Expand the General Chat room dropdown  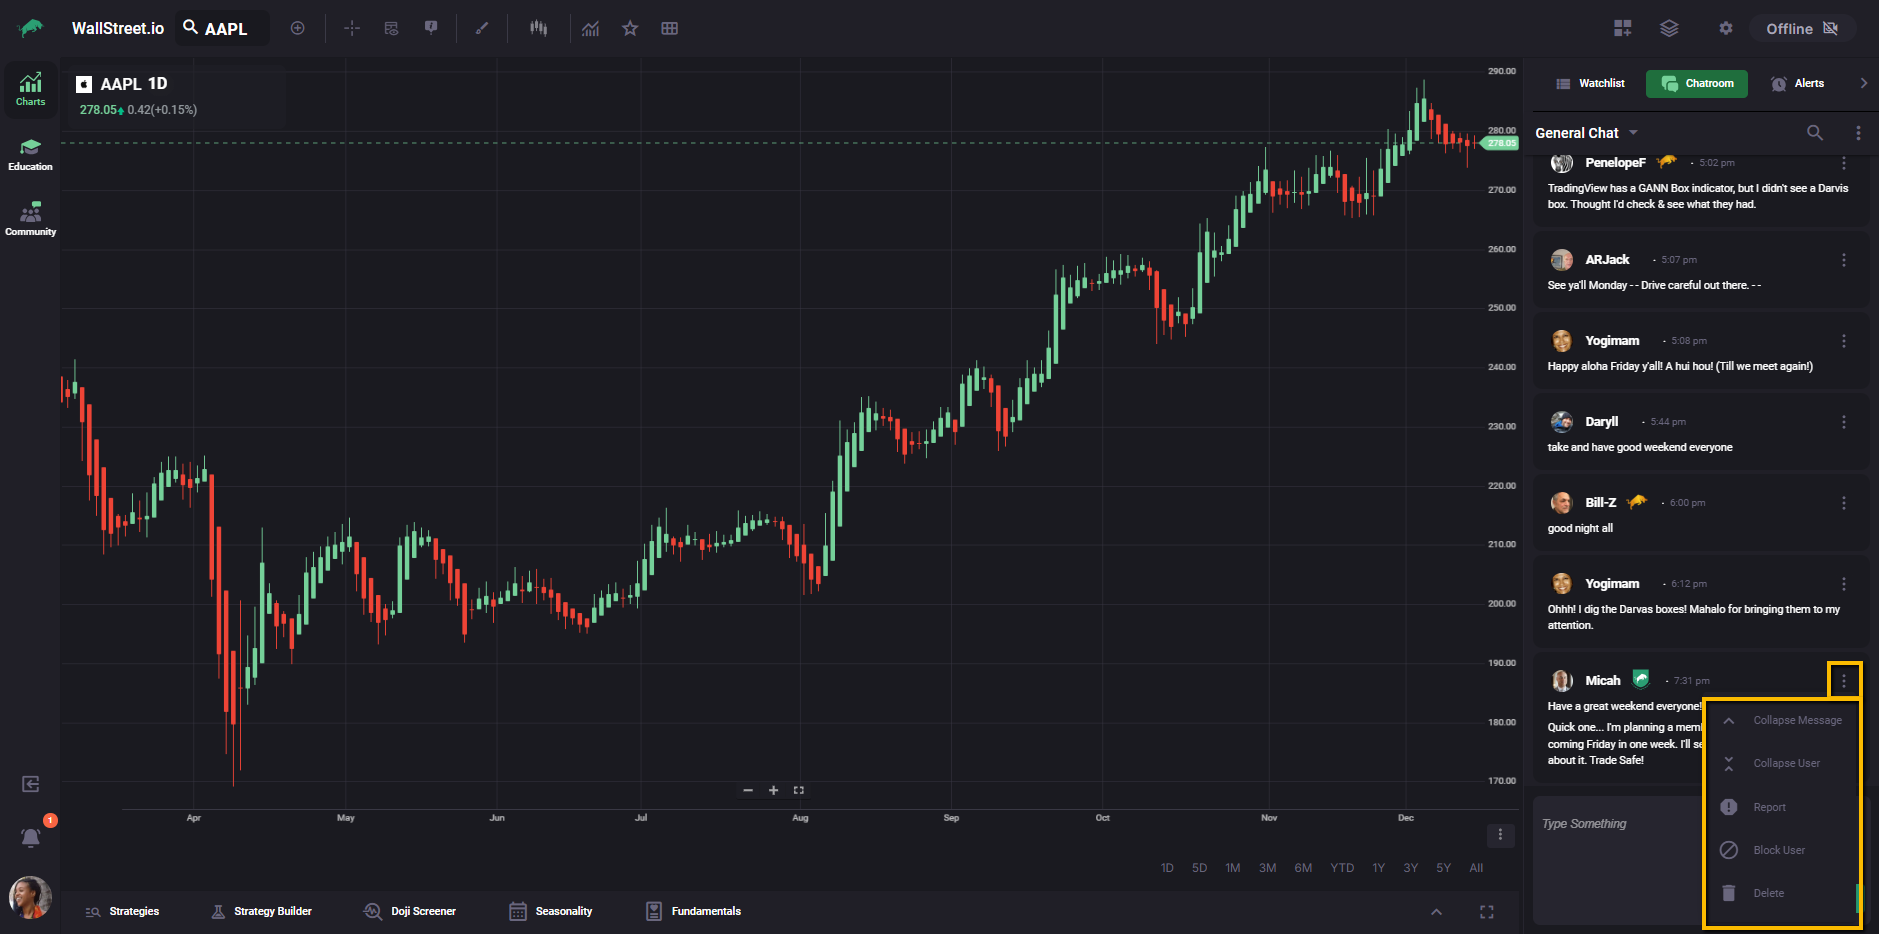[x=1633, y=133]
